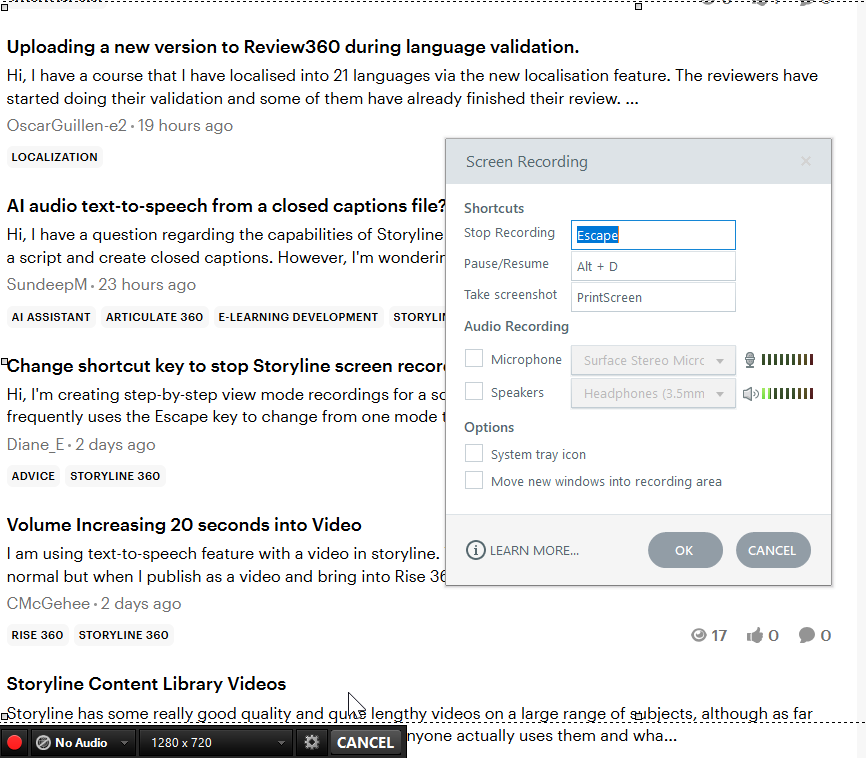This screenshot has width=866, height=758.
Task: Enable the Speakers checkbox
Action: point(474,392)
